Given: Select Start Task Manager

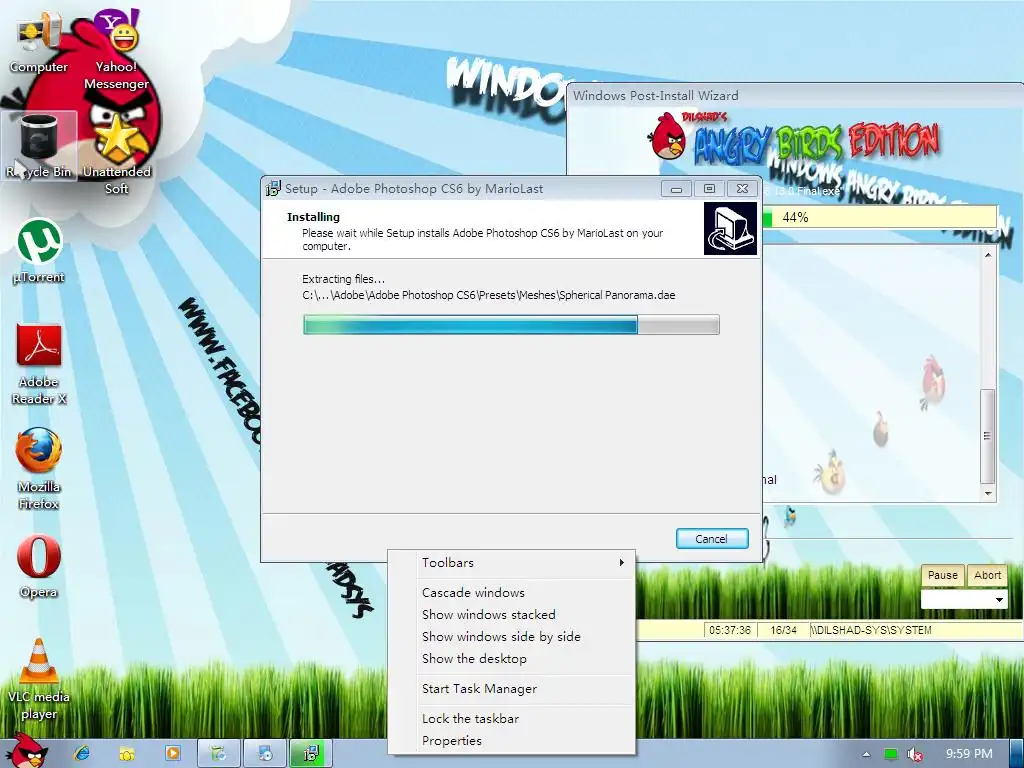Looking at the screenshot, I should point(511,688).
